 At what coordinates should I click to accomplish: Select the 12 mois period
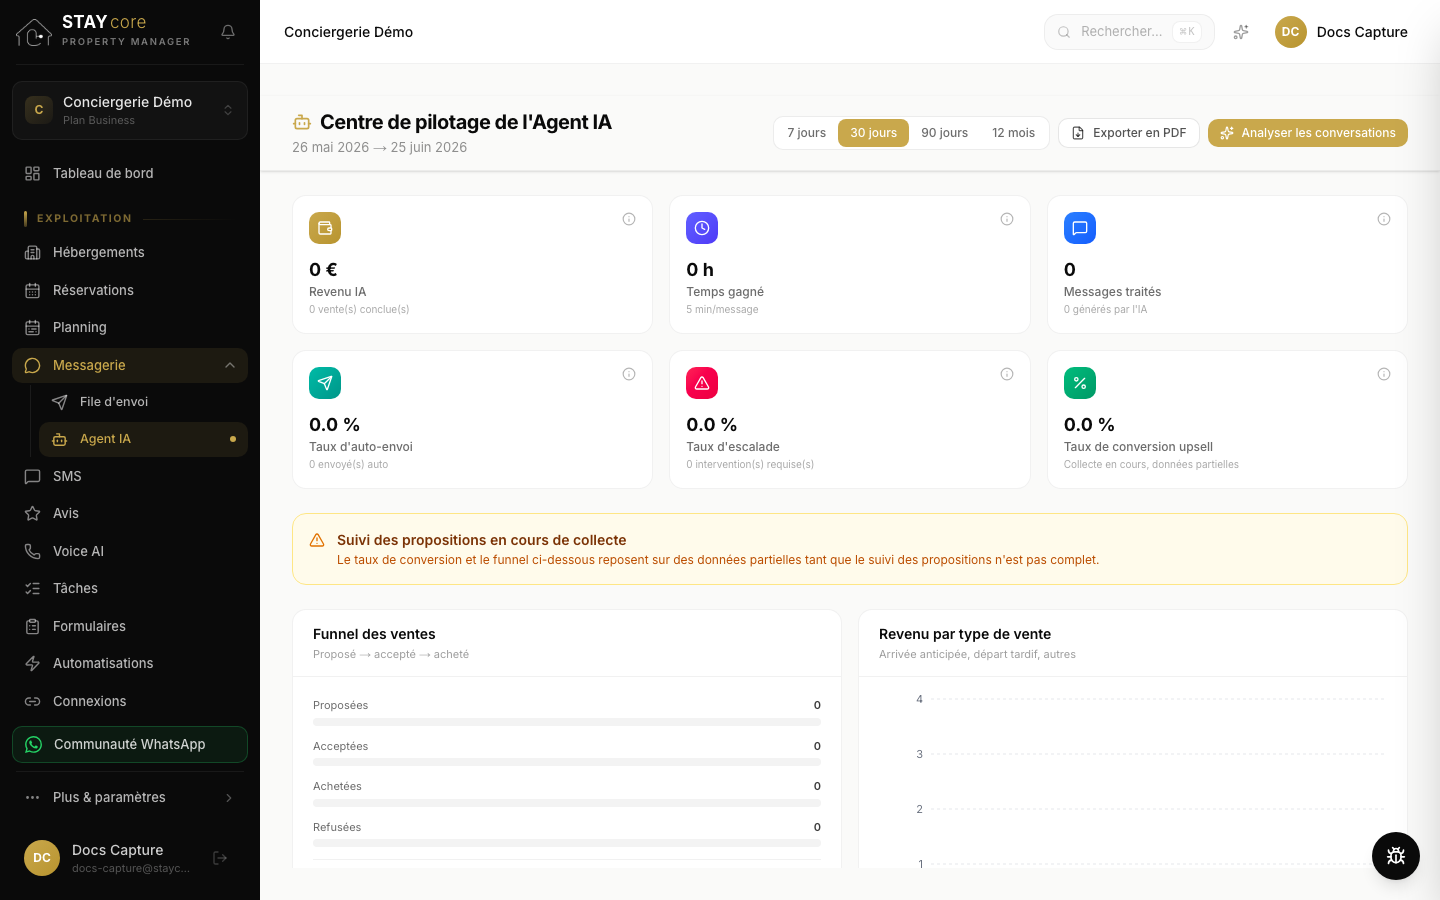click(1013, 133)
